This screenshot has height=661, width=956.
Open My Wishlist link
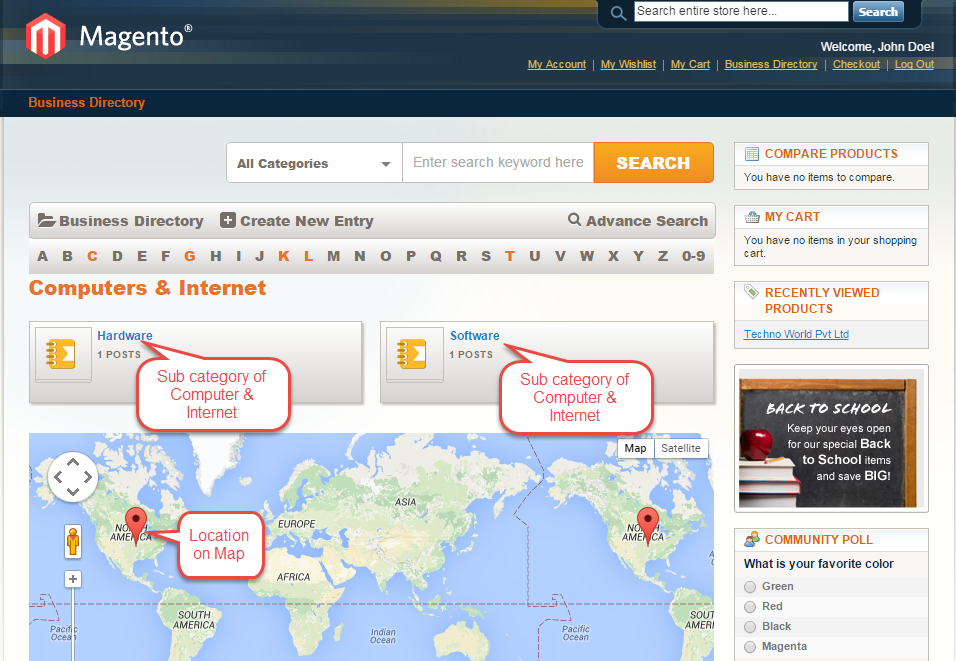tap(628, 64)
